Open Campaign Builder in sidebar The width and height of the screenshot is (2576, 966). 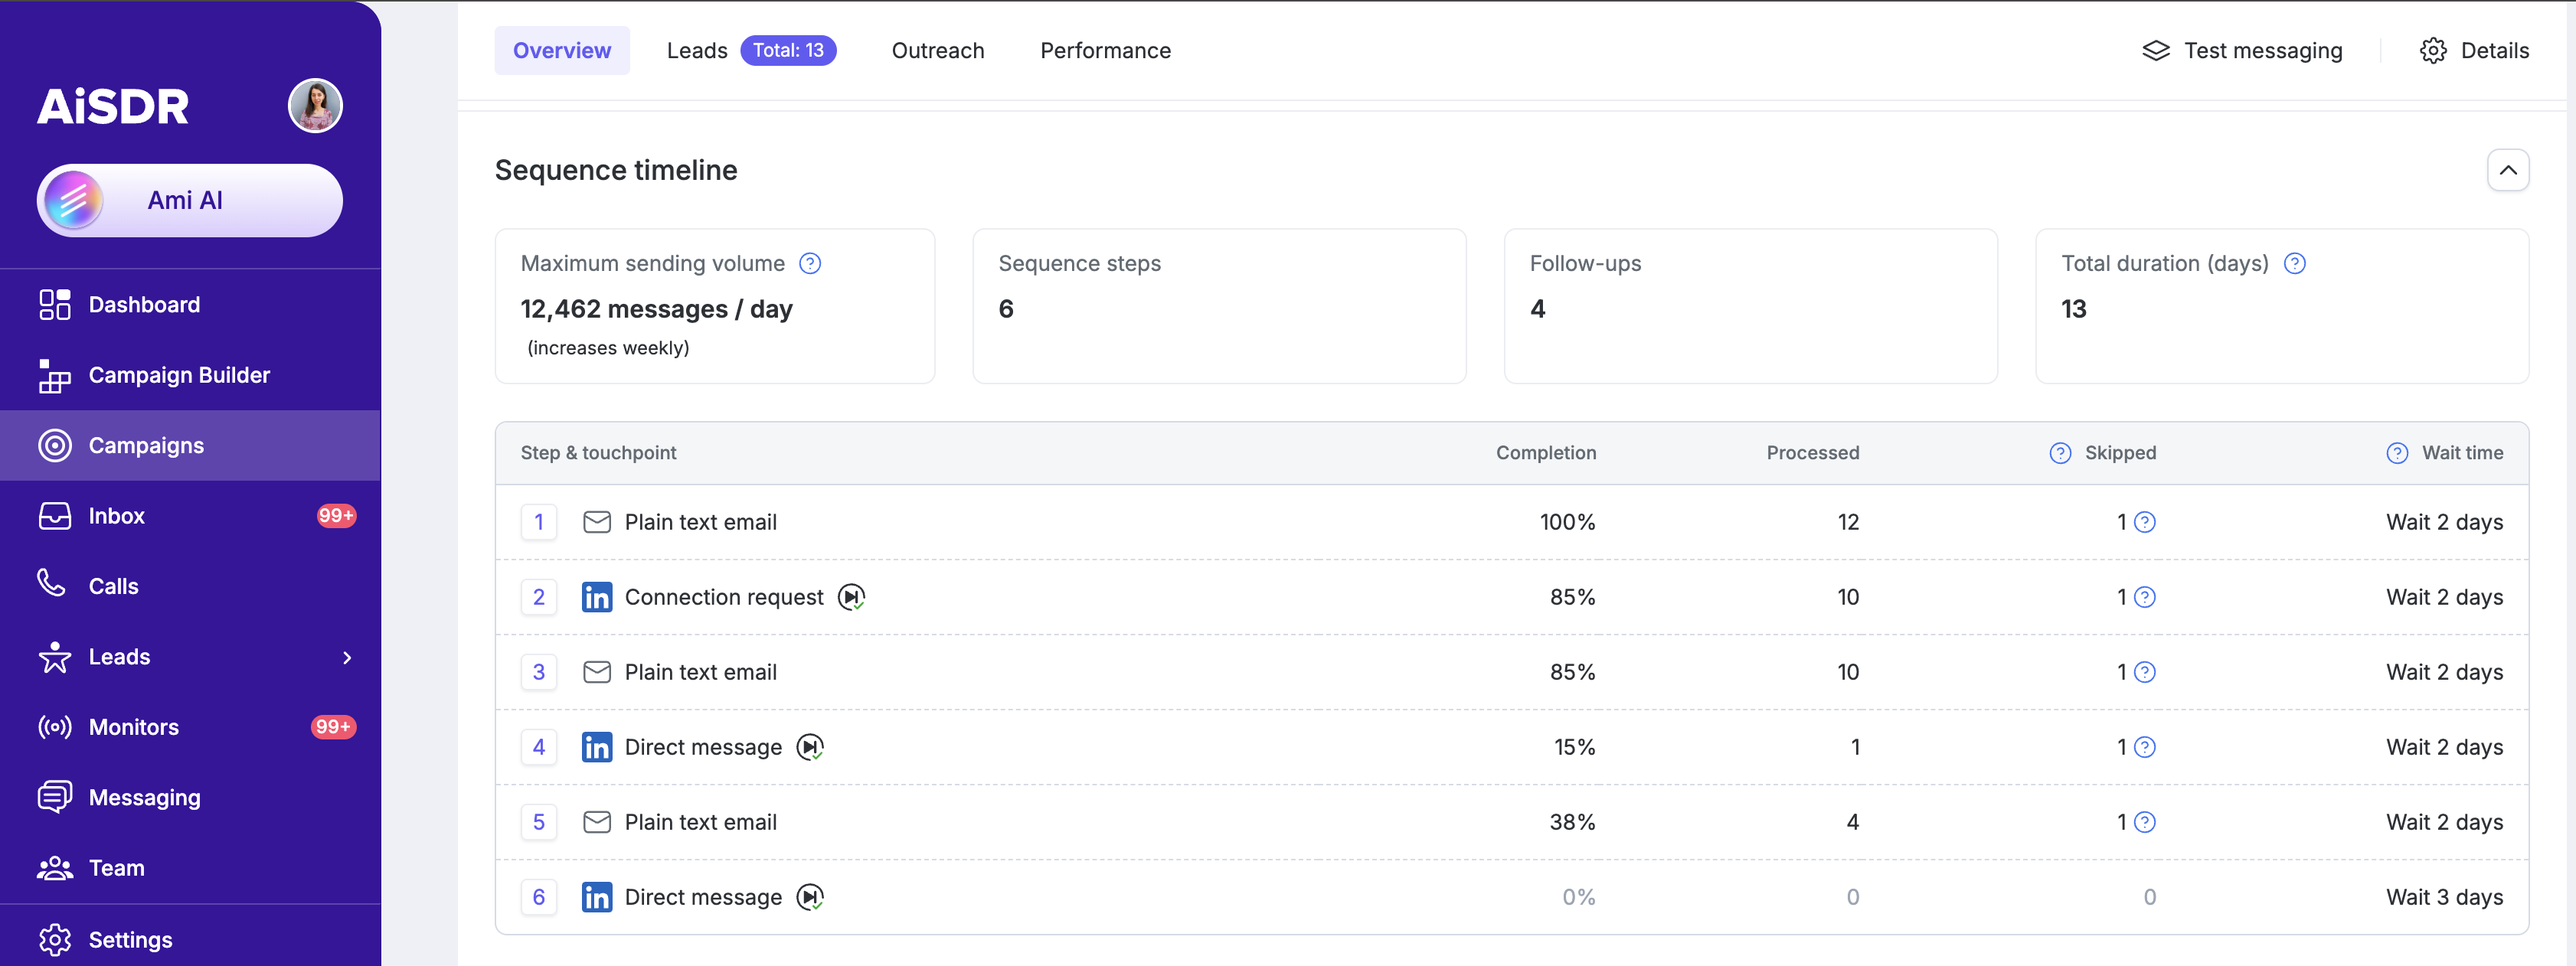click(x=190, y=375)
